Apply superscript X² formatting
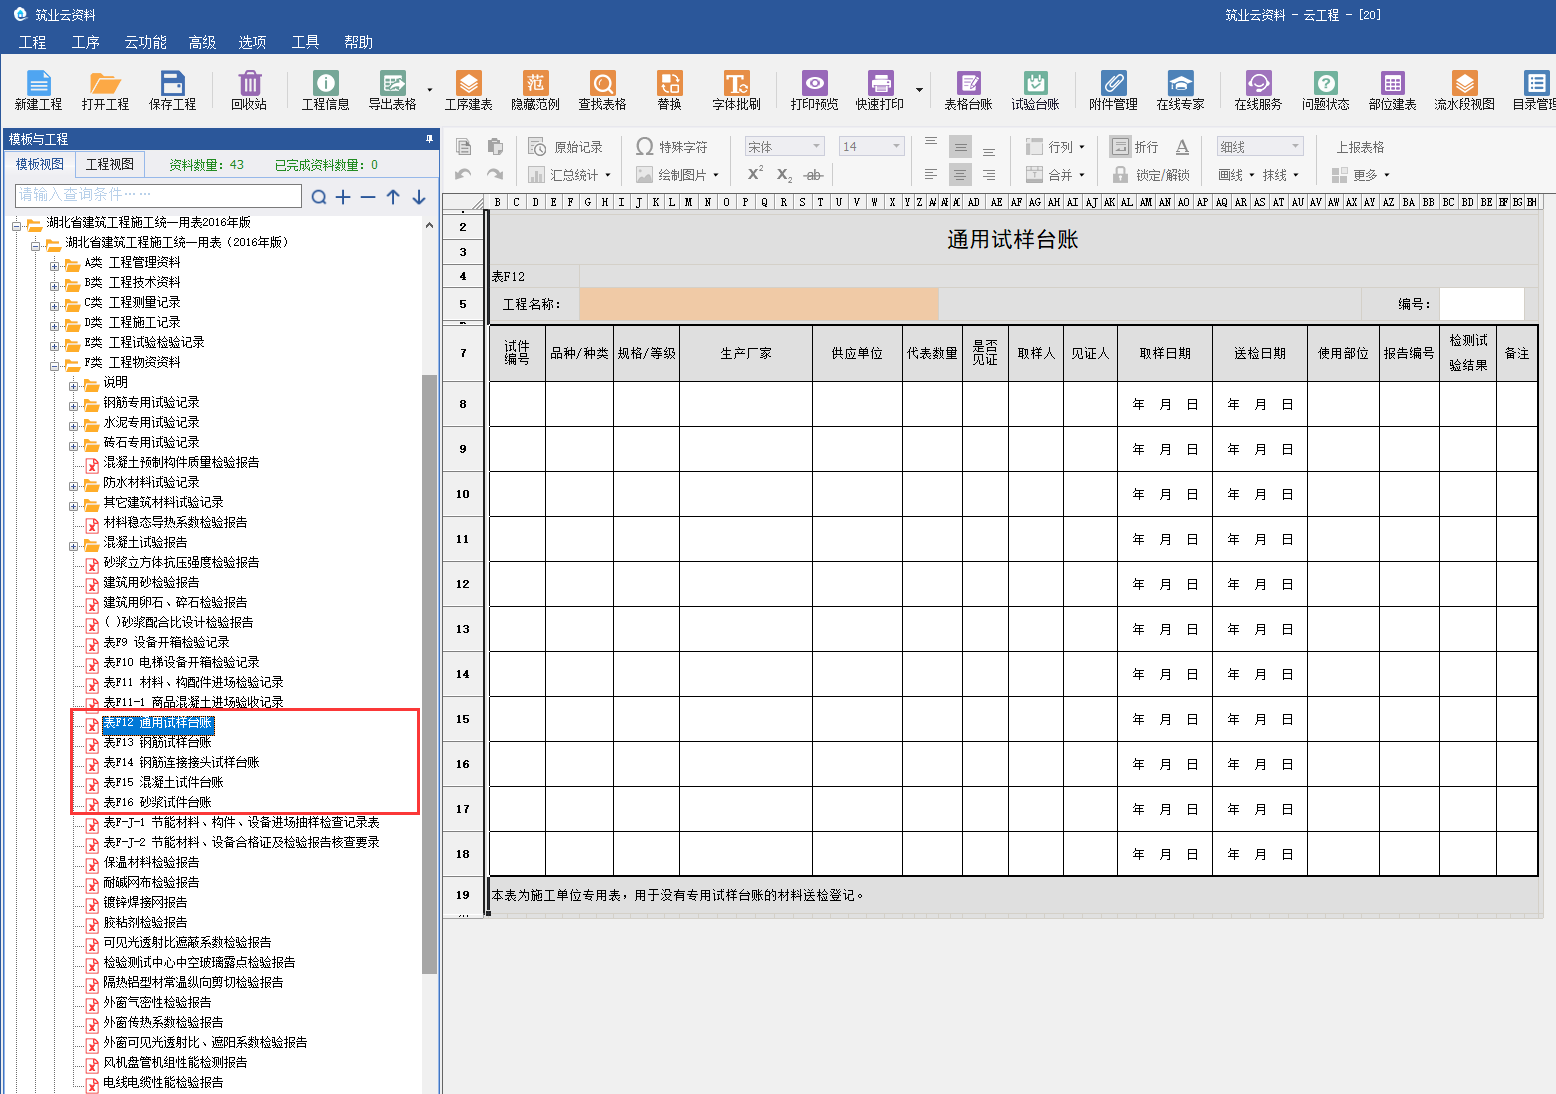1556x1094 pixels. [755, 174]
